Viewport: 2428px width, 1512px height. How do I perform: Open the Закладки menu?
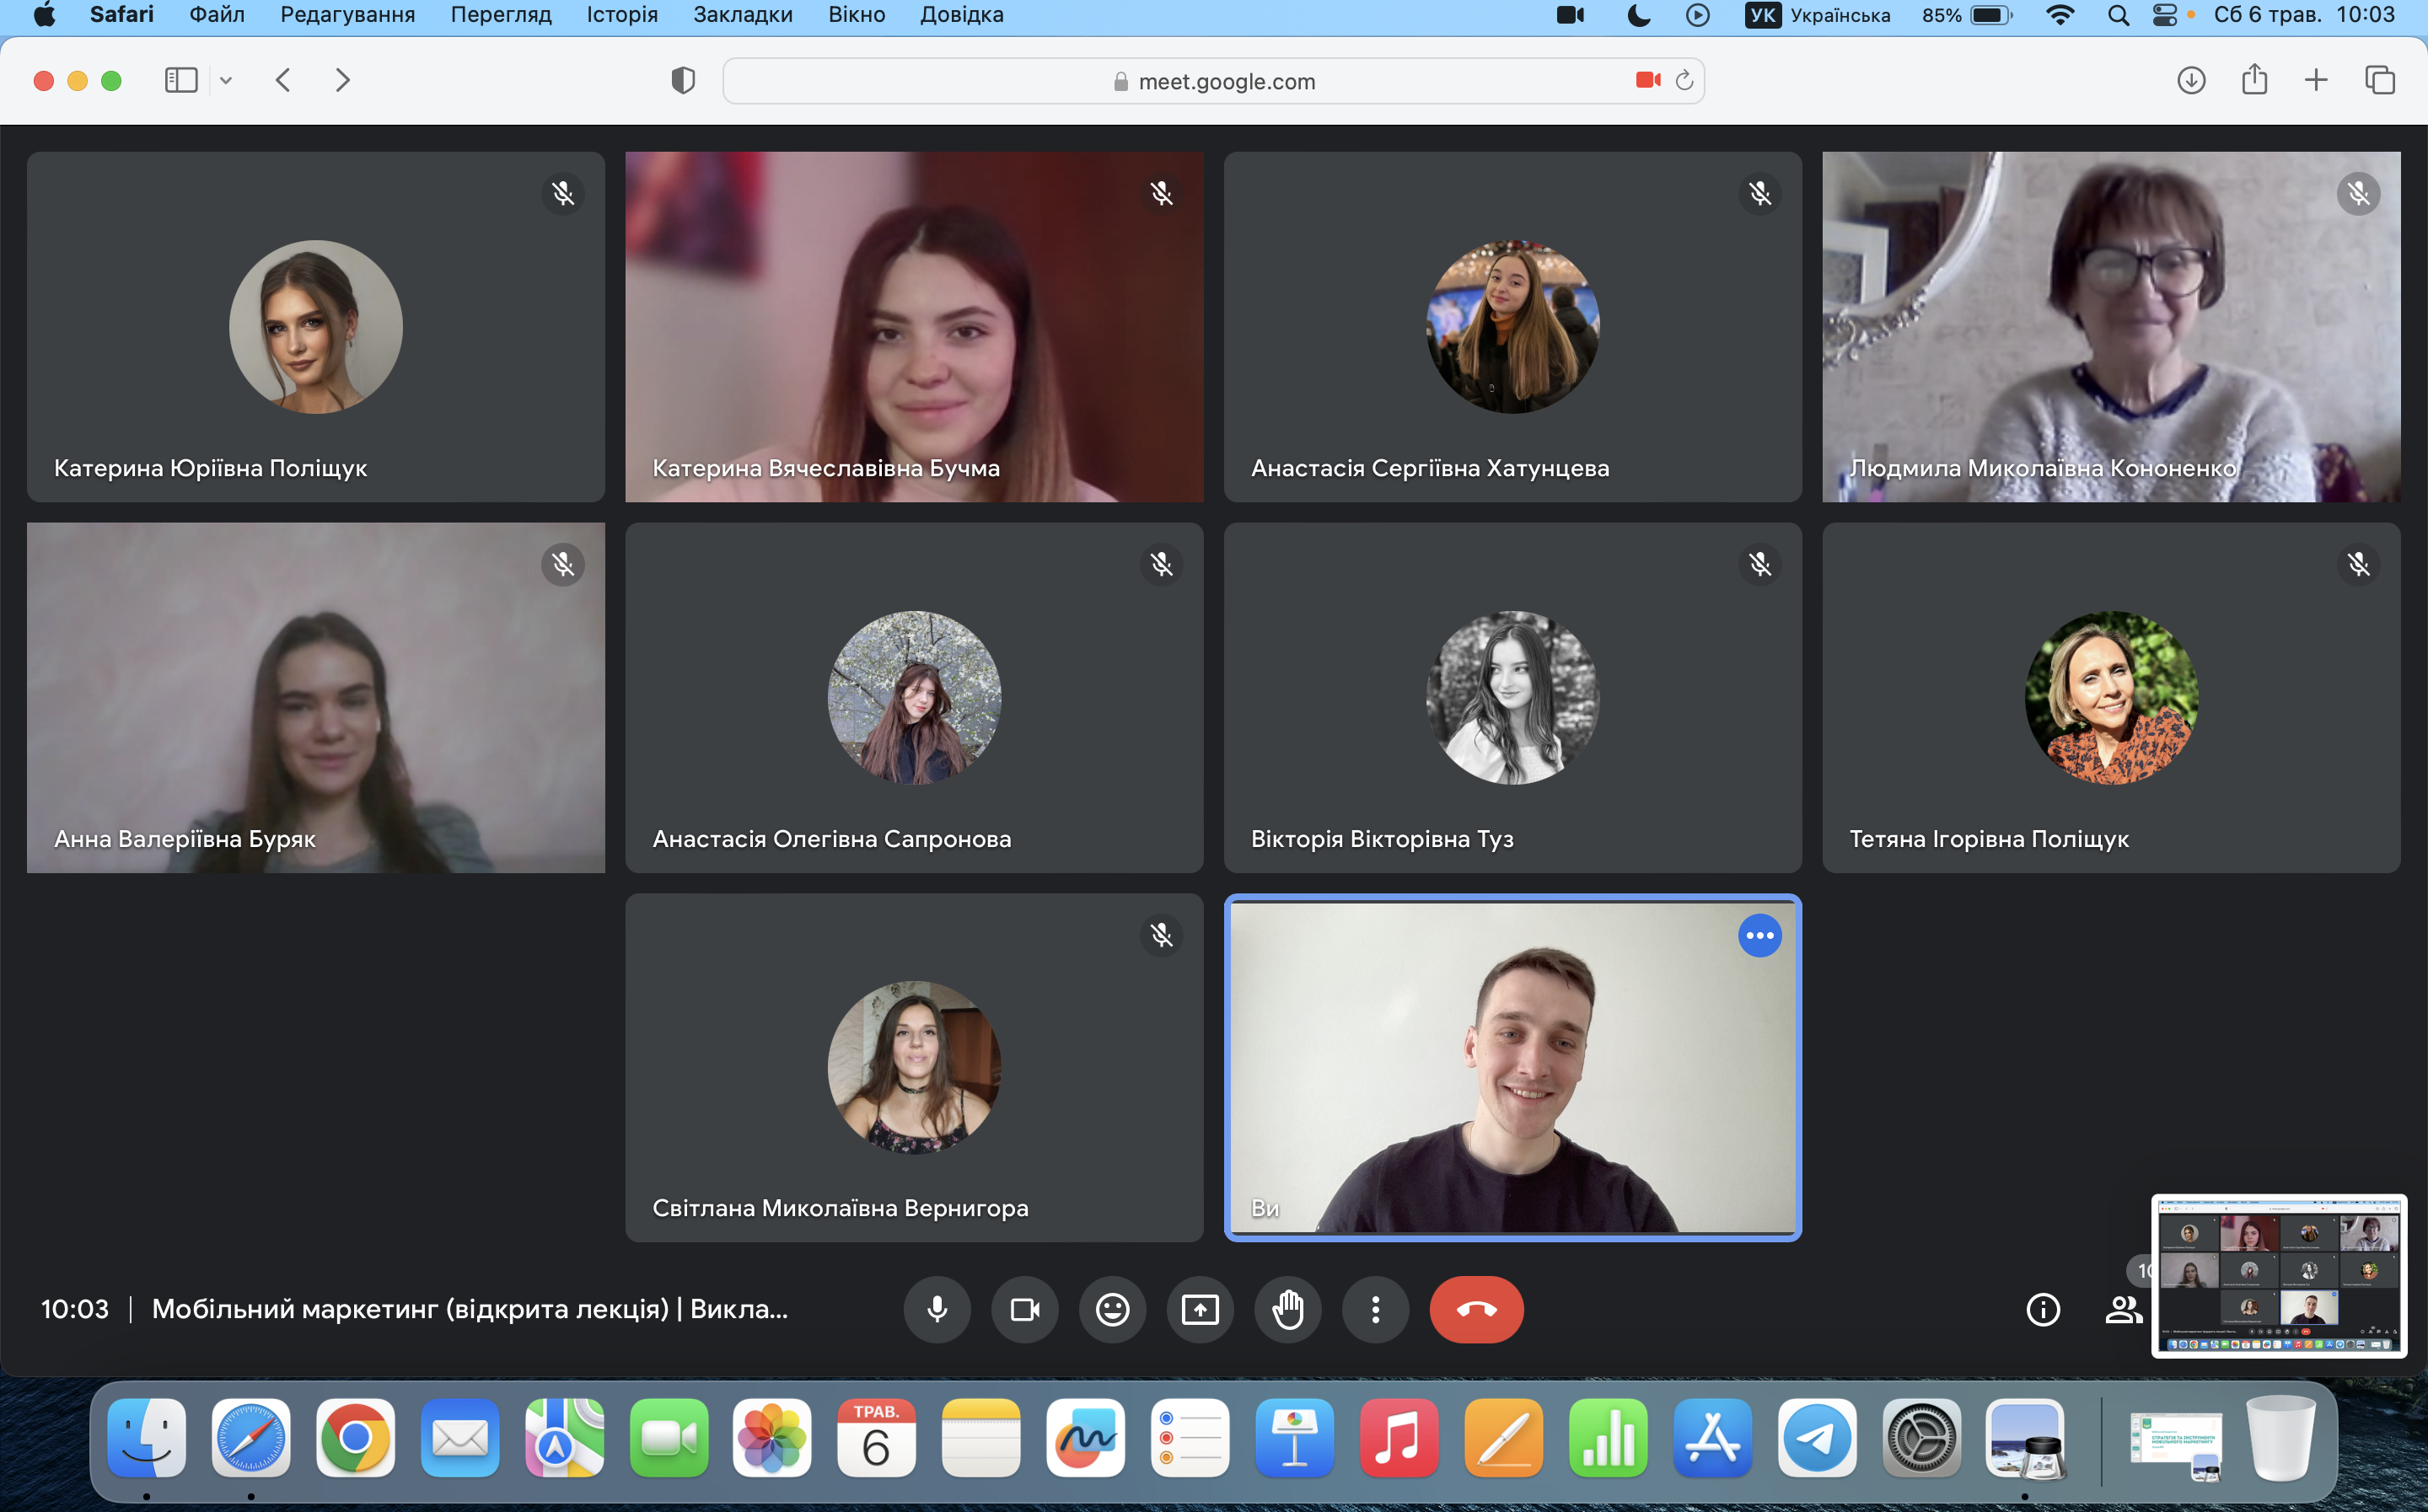point(742,15)
